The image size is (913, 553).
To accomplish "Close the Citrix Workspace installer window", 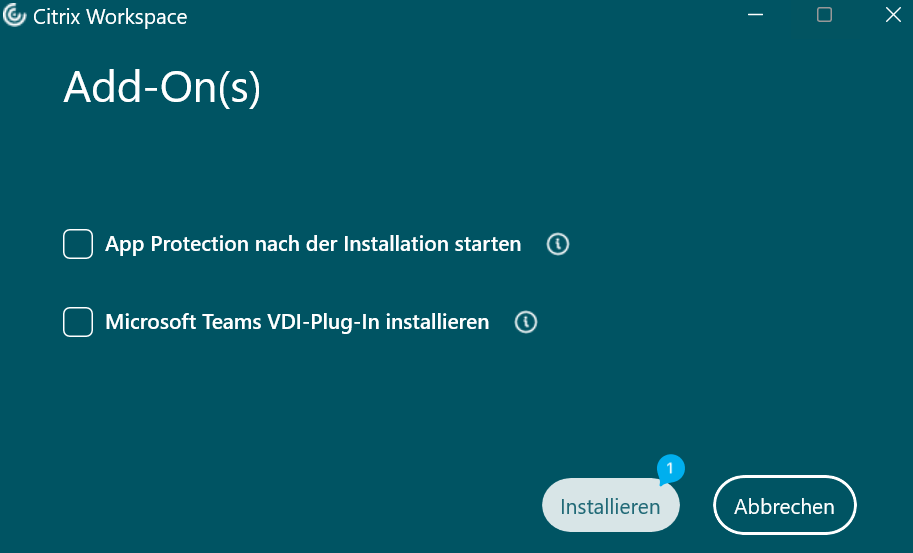I will point(892,15).
